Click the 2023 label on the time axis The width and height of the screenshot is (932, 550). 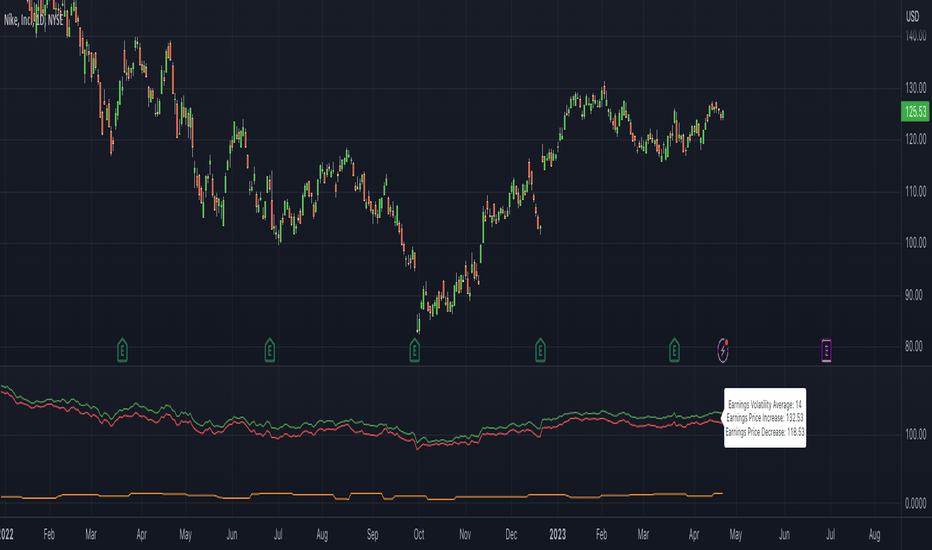[x=558, y=535]
